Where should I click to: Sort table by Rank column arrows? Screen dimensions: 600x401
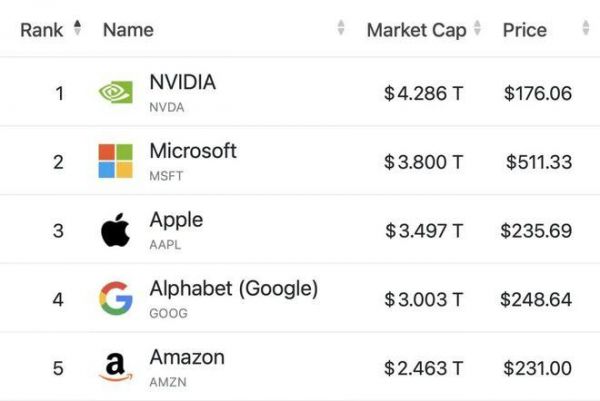78,29
